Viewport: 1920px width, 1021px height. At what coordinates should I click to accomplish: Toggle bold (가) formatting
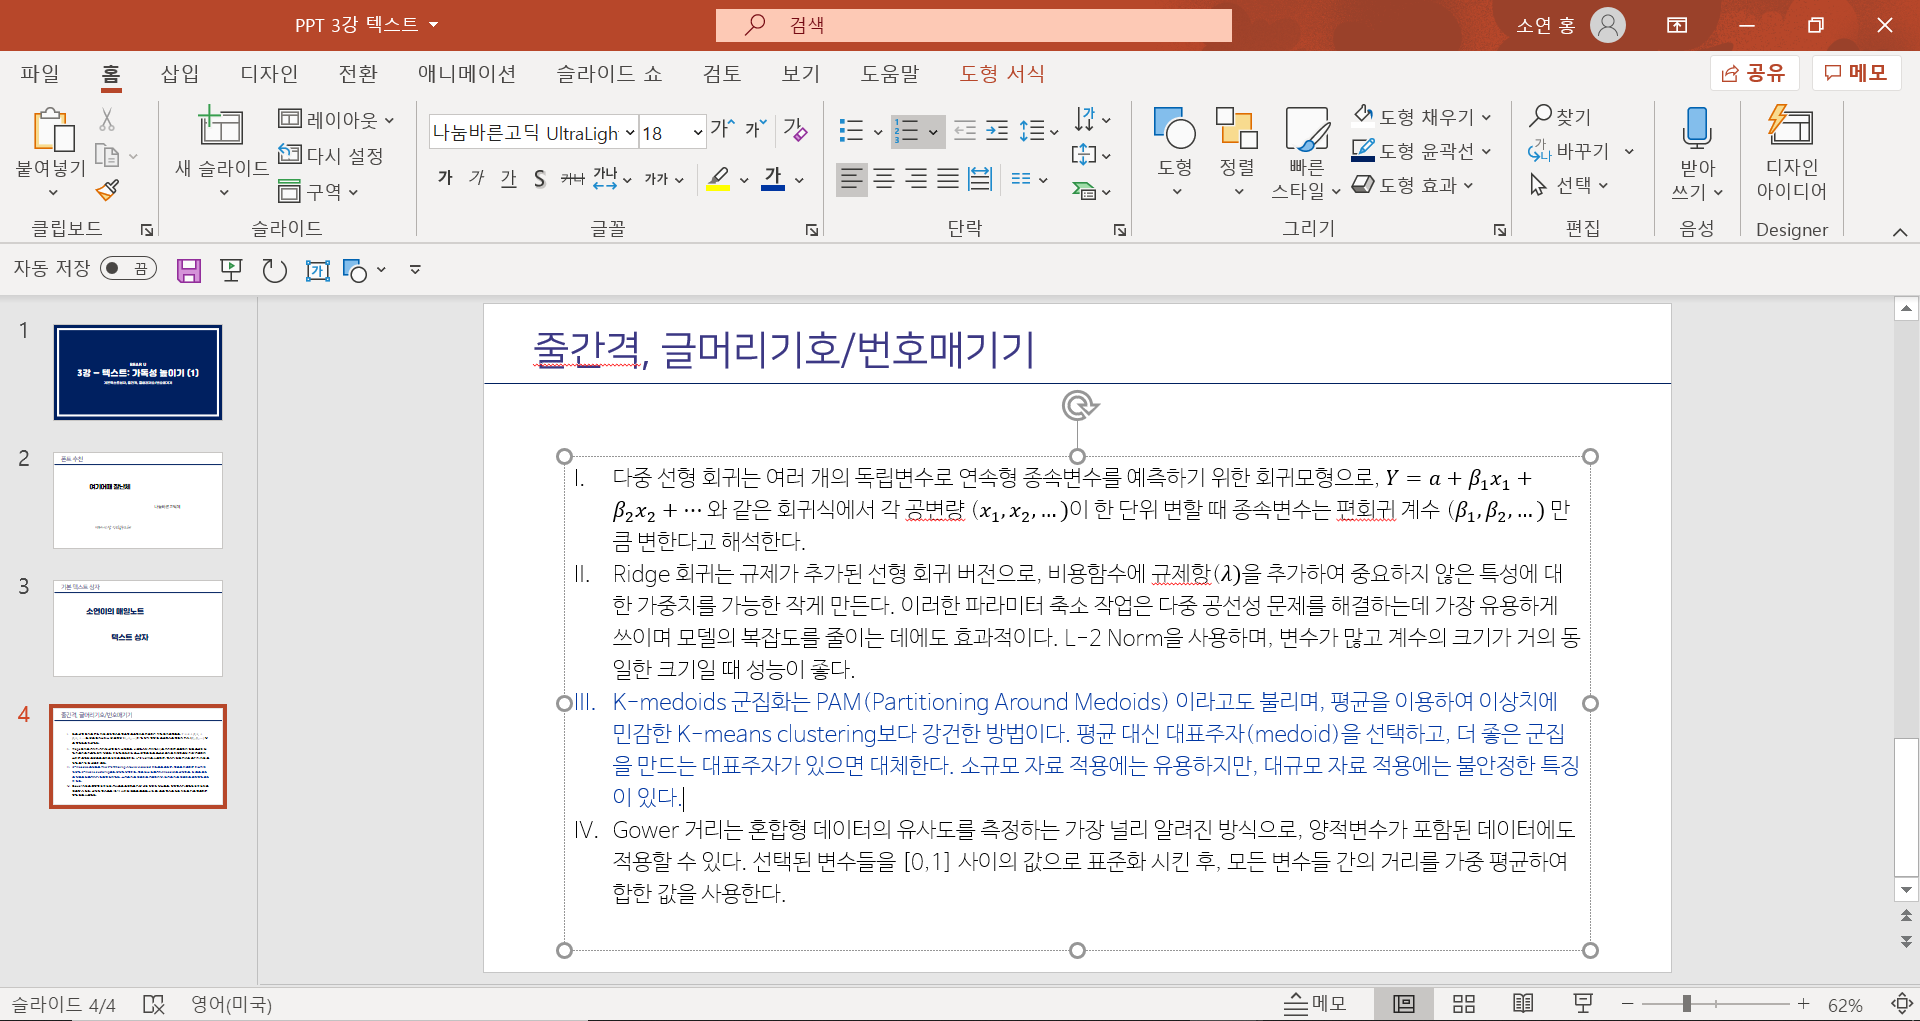pos(445,179)
